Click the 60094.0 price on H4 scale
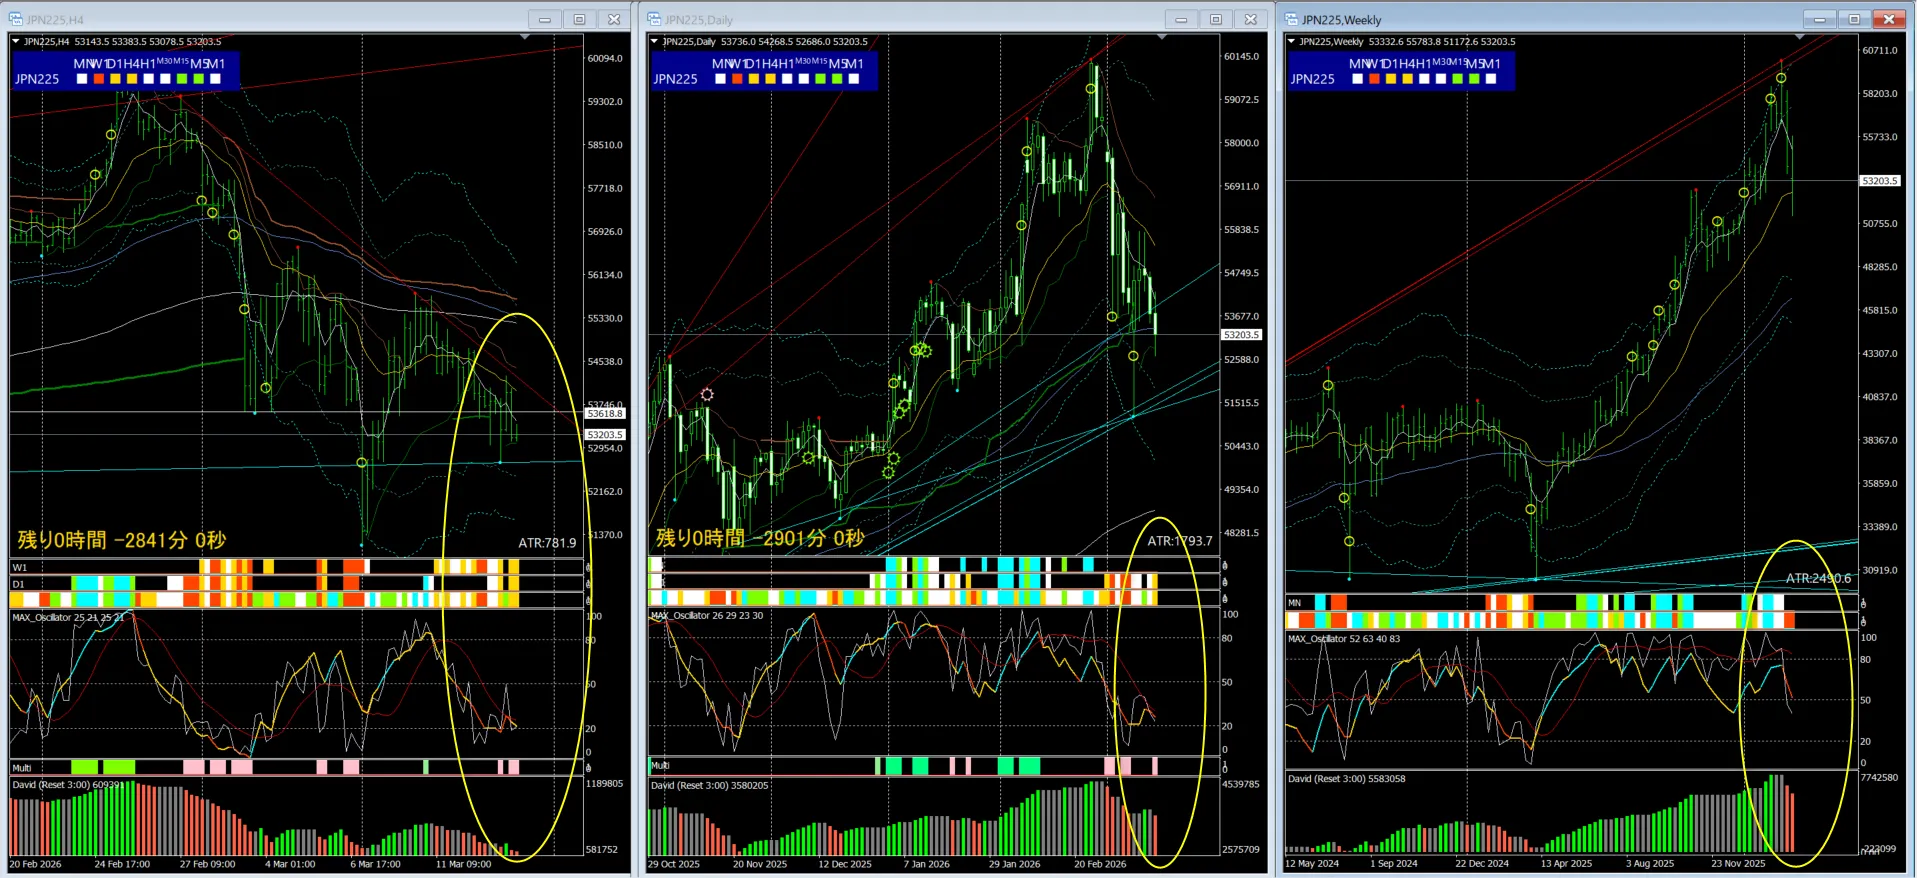Image resolution: width=1917 pixels, height=878 pixels. tap(605, 58)
